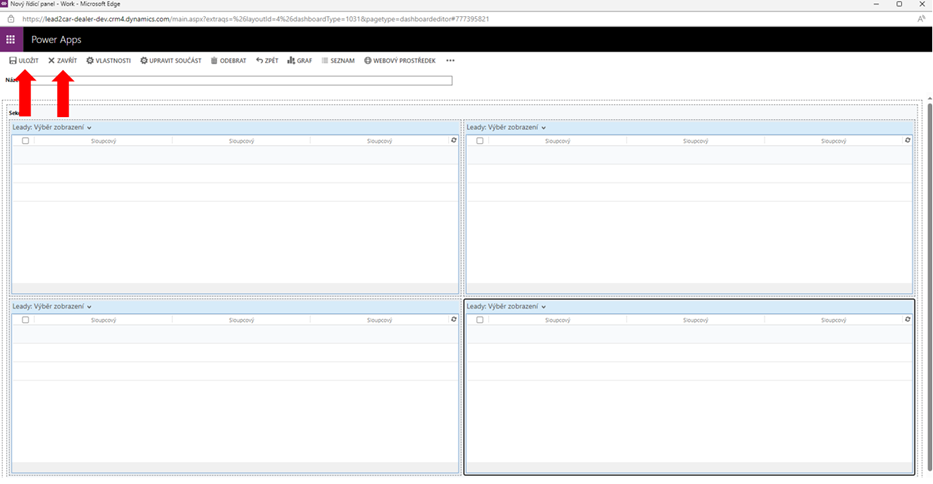This screenshot has width=933, height=484.
Task: Insert Webový prostředek web resource
Action: 401,61
